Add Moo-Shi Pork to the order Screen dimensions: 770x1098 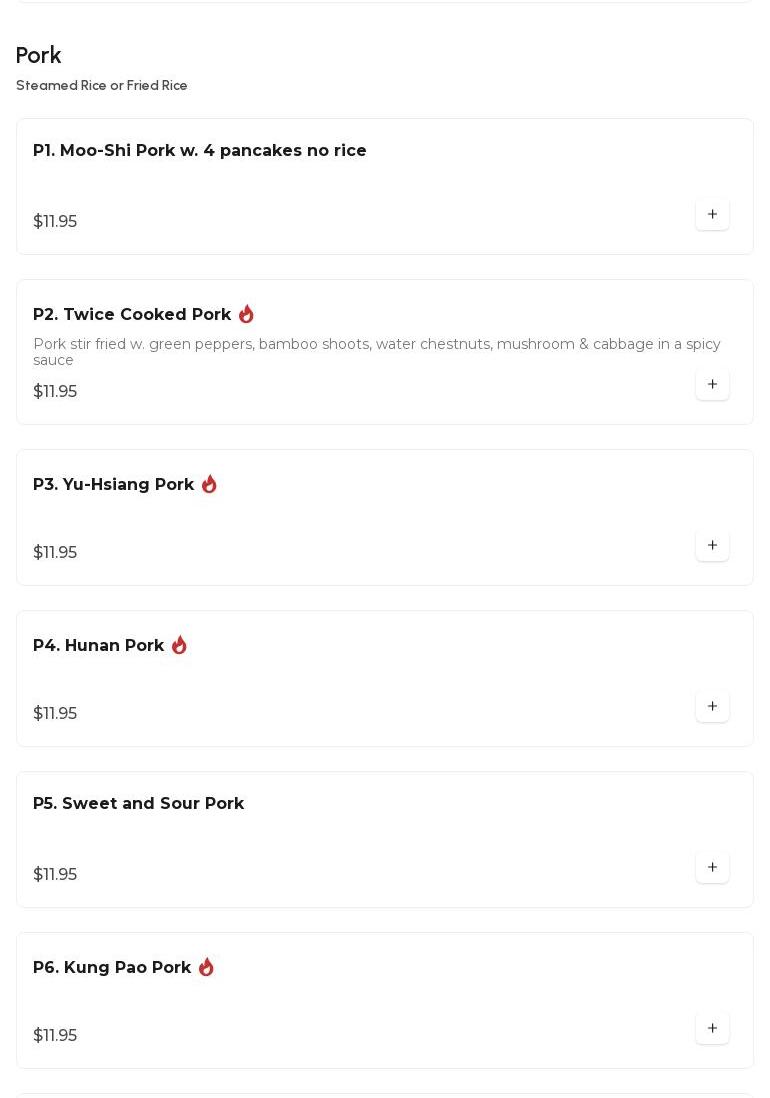pyautogui.click(x=712, y=214)
